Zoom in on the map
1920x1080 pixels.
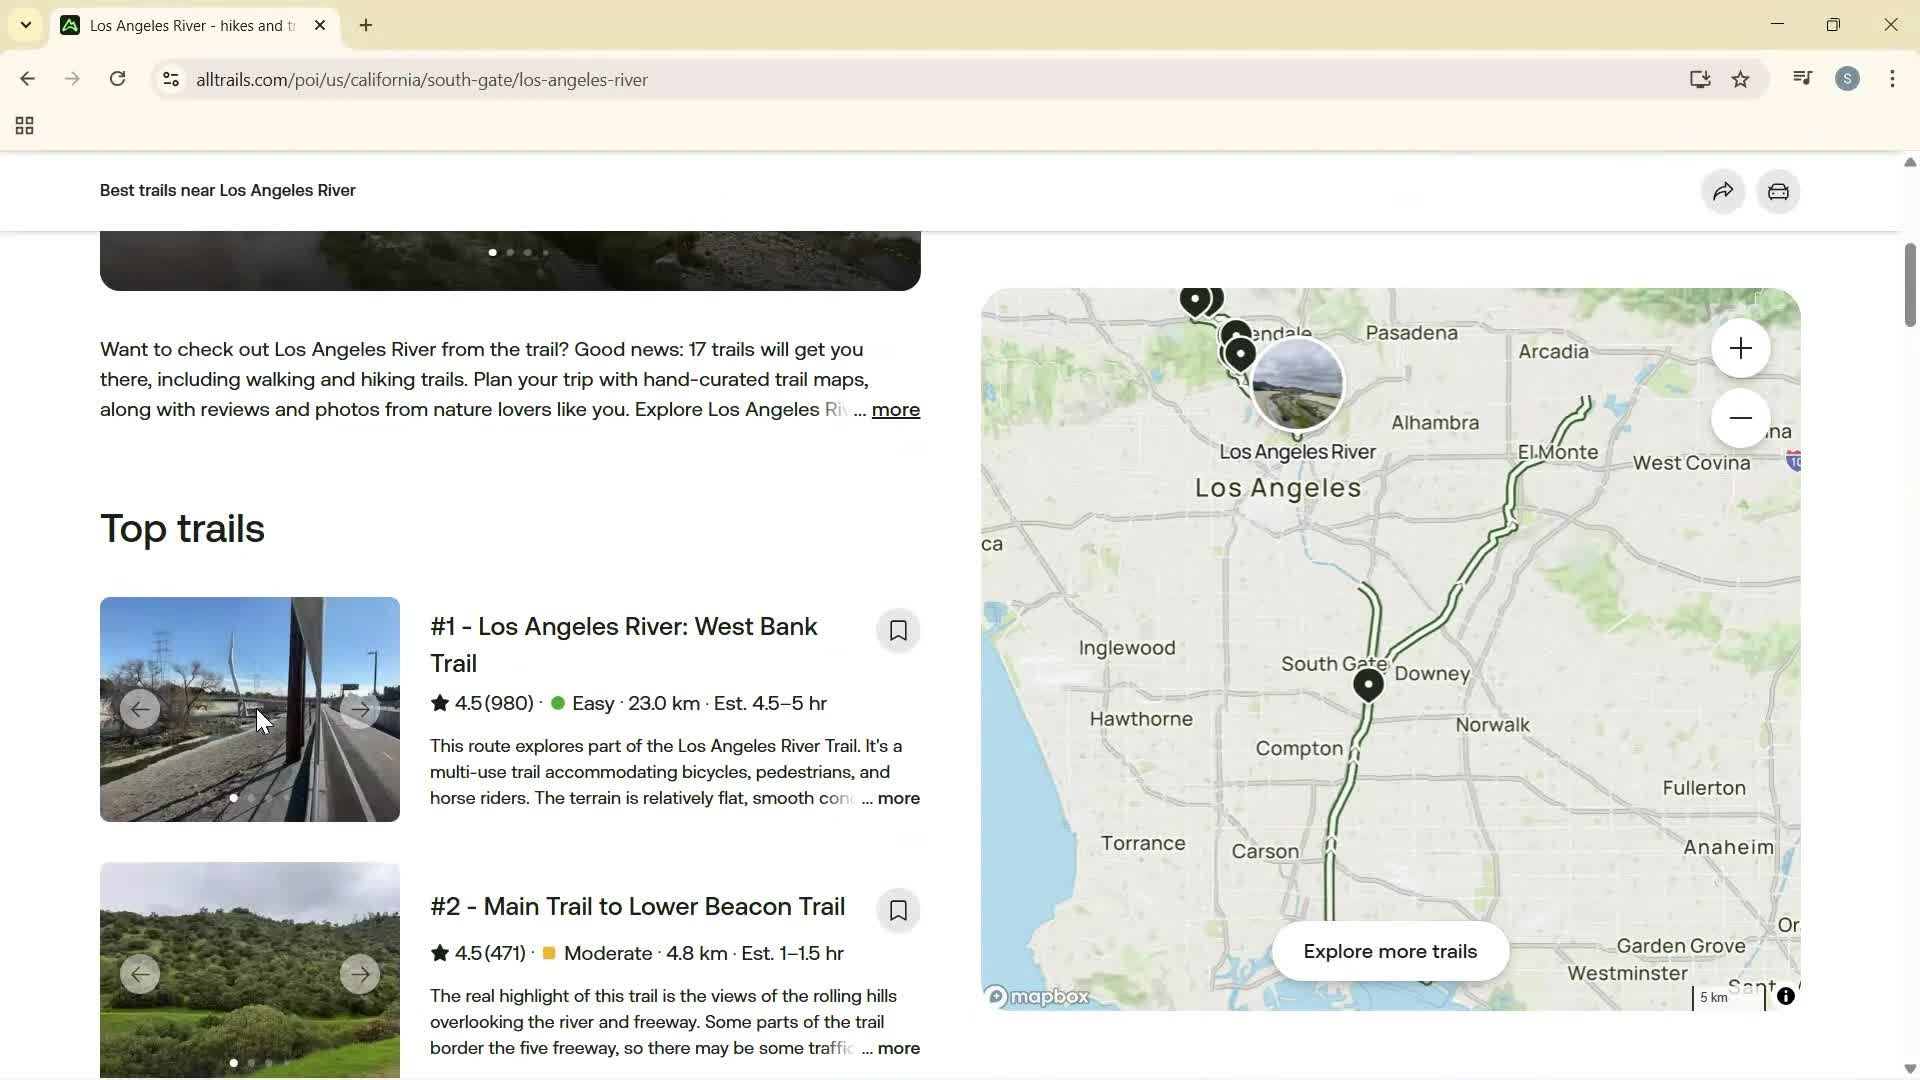click(1740, 347)
